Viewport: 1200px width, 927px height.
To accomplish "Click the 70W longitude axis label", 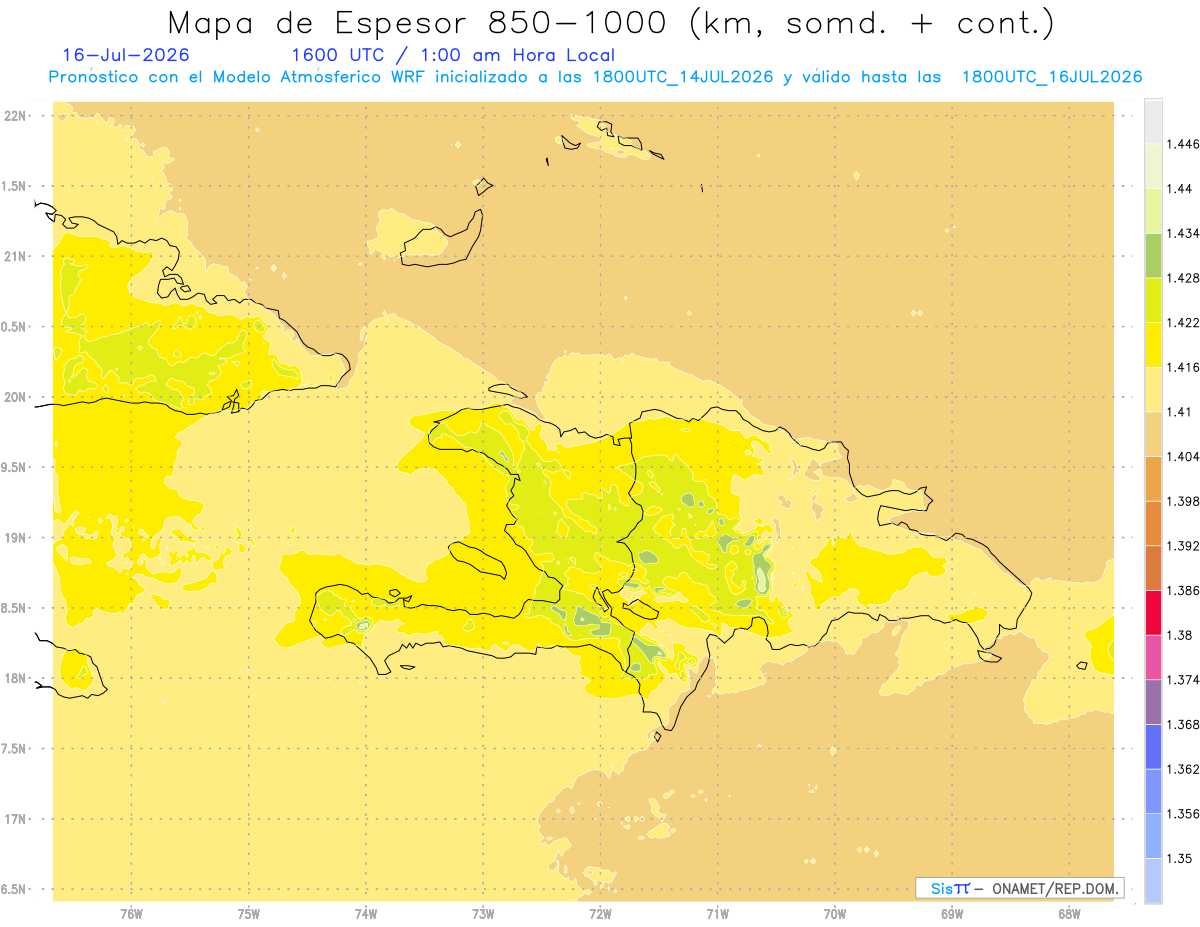I will (835, 914).
